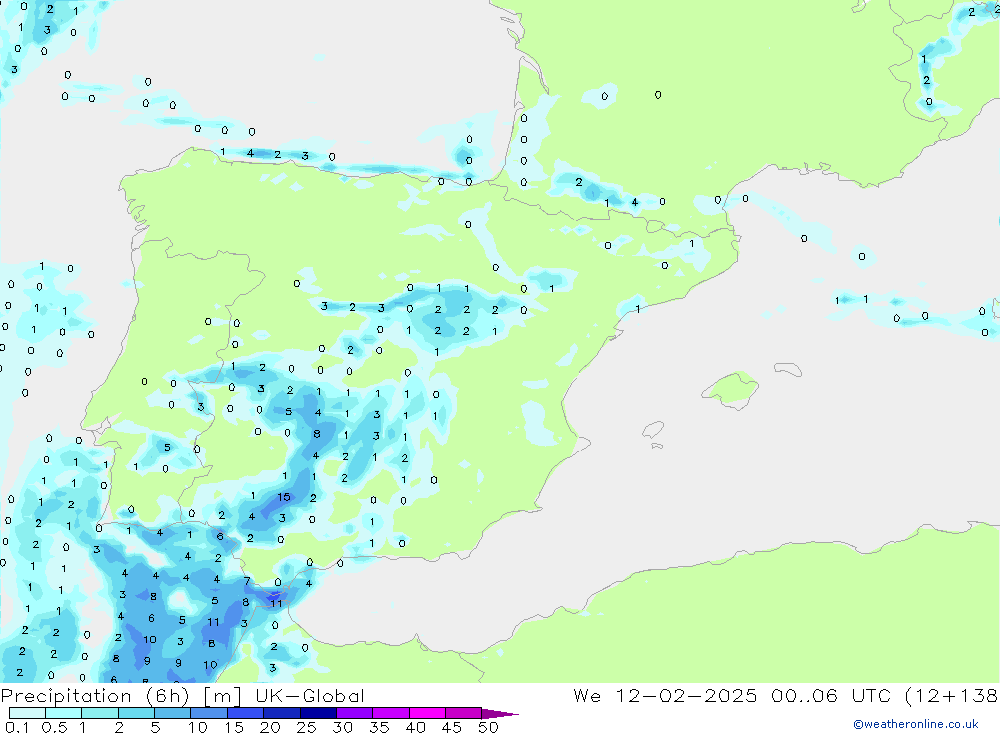
Task: Click the "0.5" legend scale label
Action: (x=54, y=727)
